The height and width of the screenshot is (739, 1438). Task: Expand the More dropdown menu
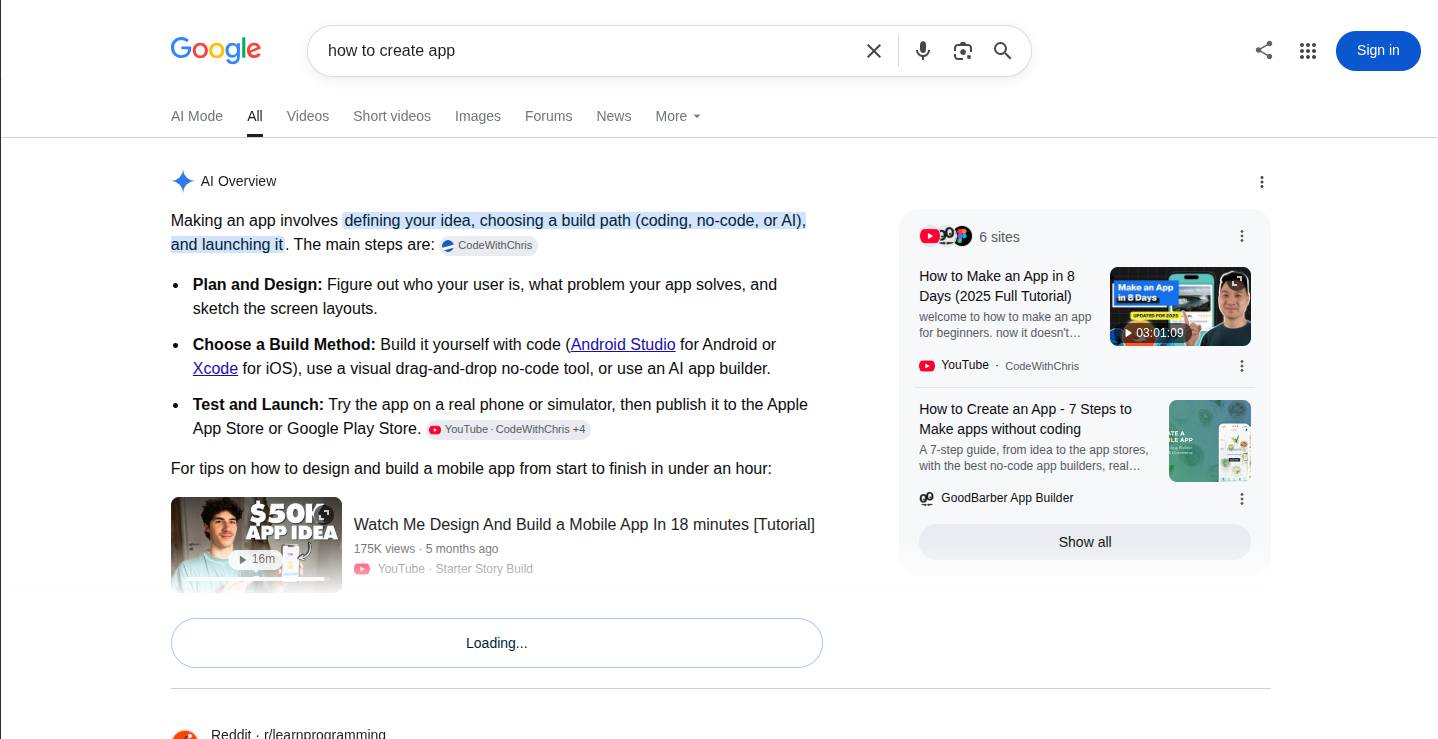[678, 116]
